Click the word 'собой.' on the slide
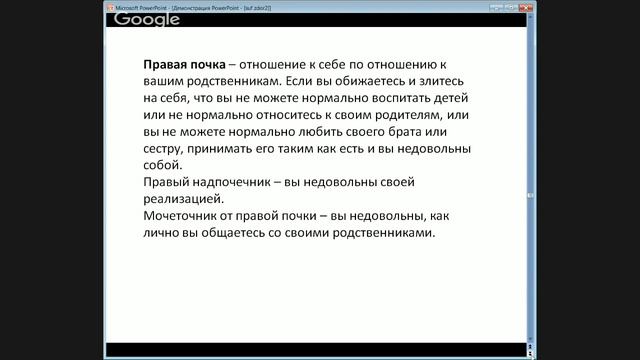The image size is (640, 360). tap(163, 165)
